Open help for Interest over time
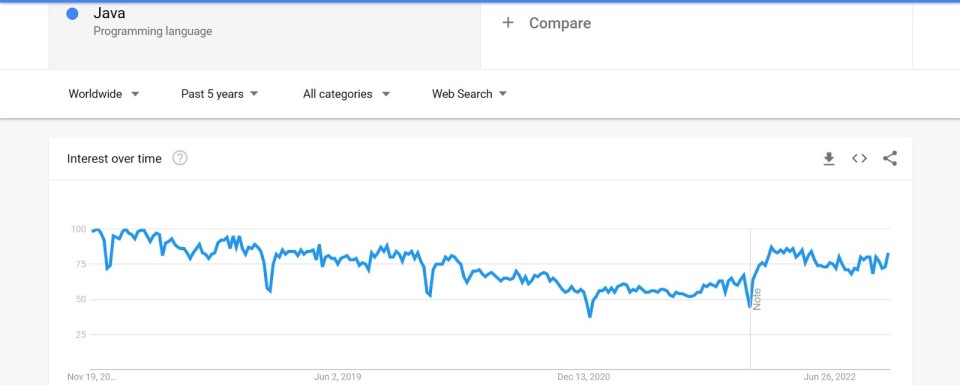The image size is (960, 385). click(179, 158)
